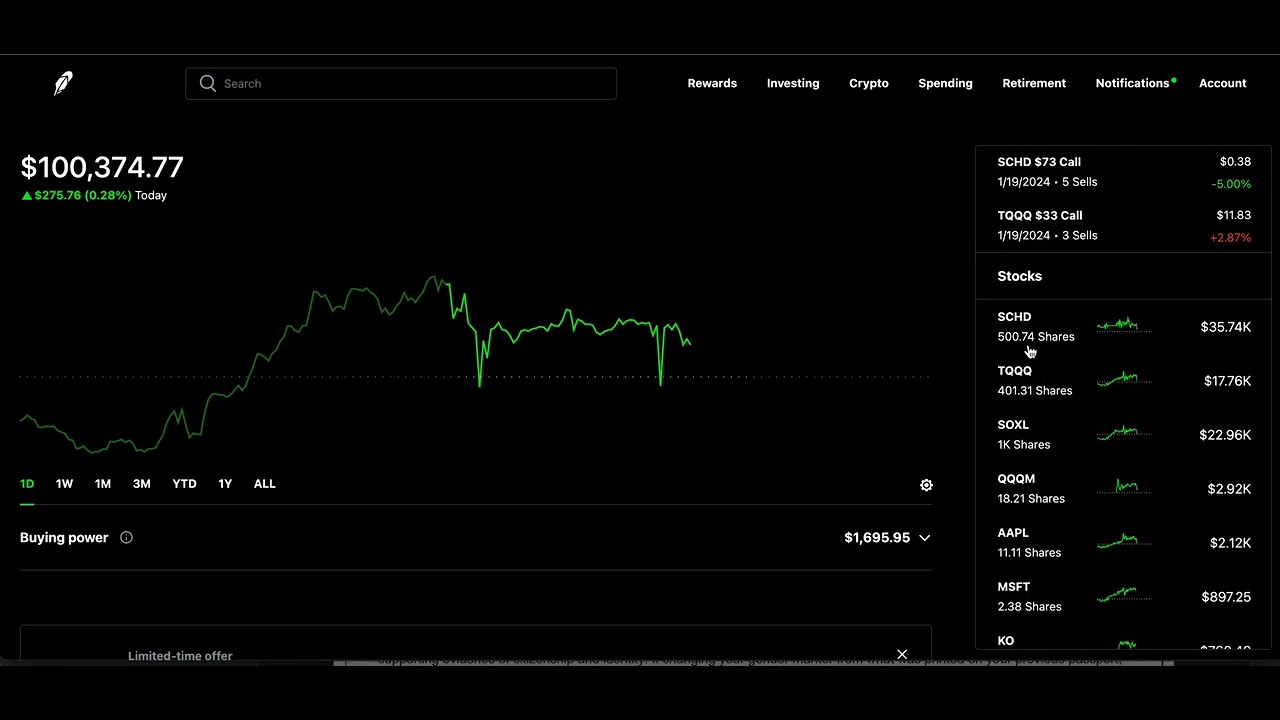Click the +2.87% TQQQ call change
Viewport: 1280px width, 720px height.
1230,238
